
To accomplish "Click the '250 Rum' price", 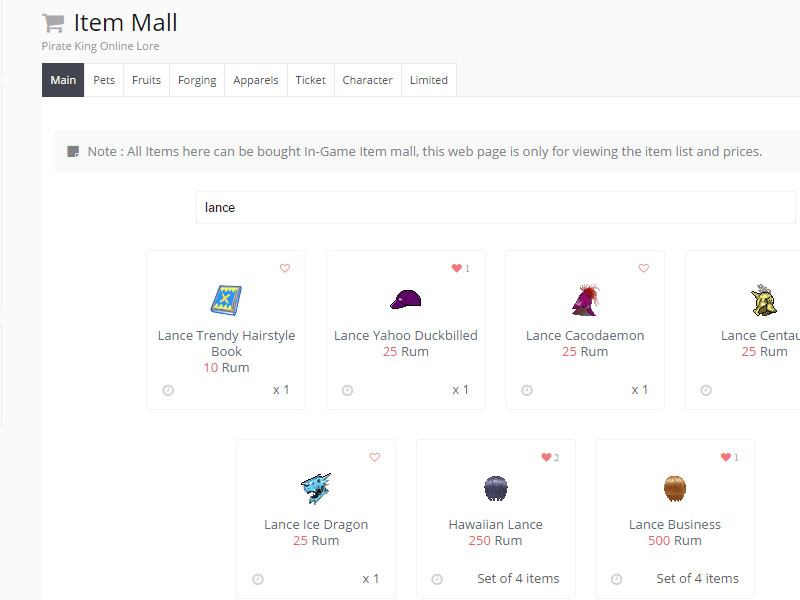I will [495, 540].
